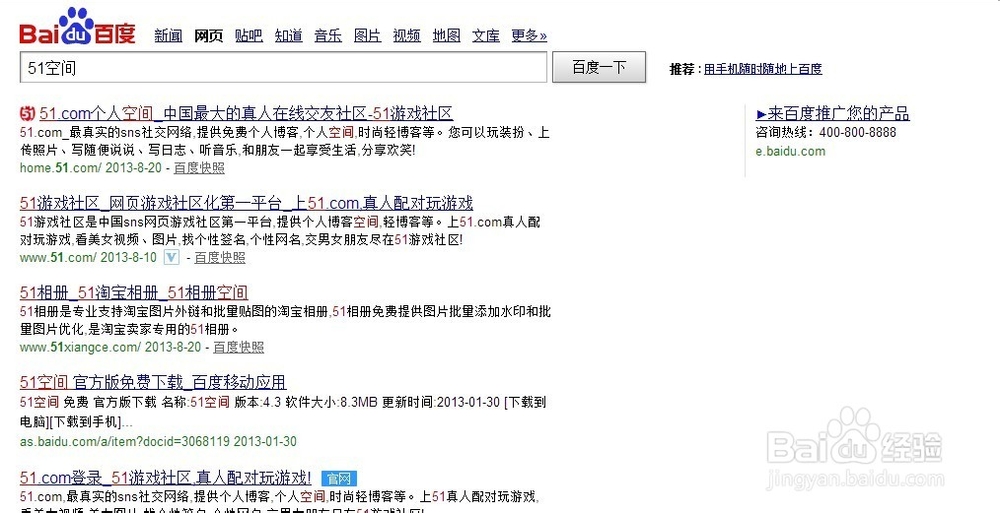Open result 51.com登录_51游戏社区,真人配对玩游戏
Image resolution: width=1000 pixels, height=513 pixels.
(166, 477)
